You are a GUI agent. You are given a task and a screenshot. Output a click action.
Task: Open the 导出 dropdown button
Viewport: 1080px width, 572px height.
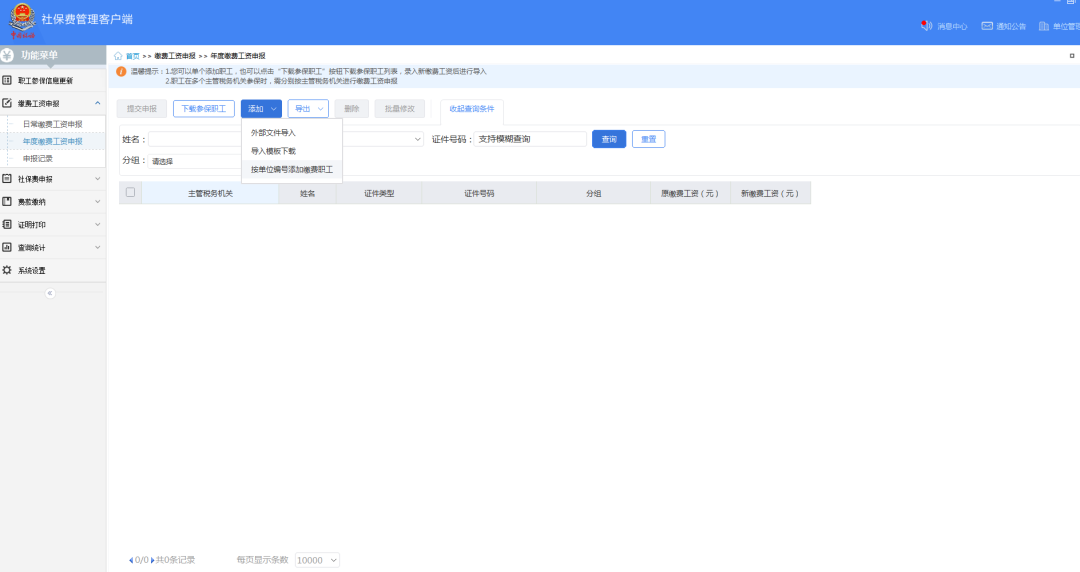(308, 109)
